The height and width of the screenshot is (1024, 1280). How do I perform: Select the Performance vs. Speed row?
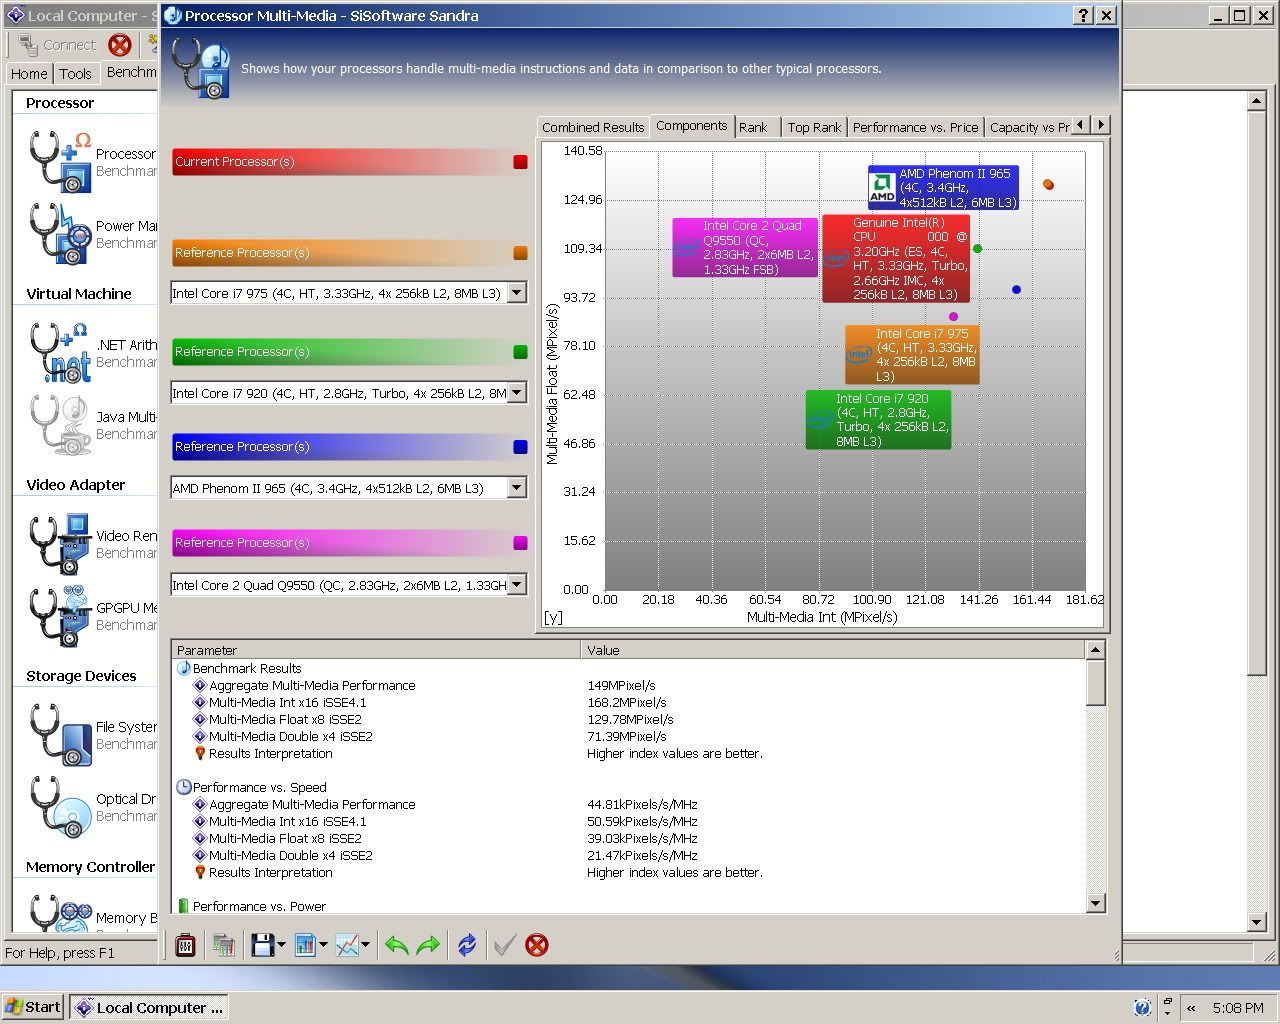click(629, 787)
